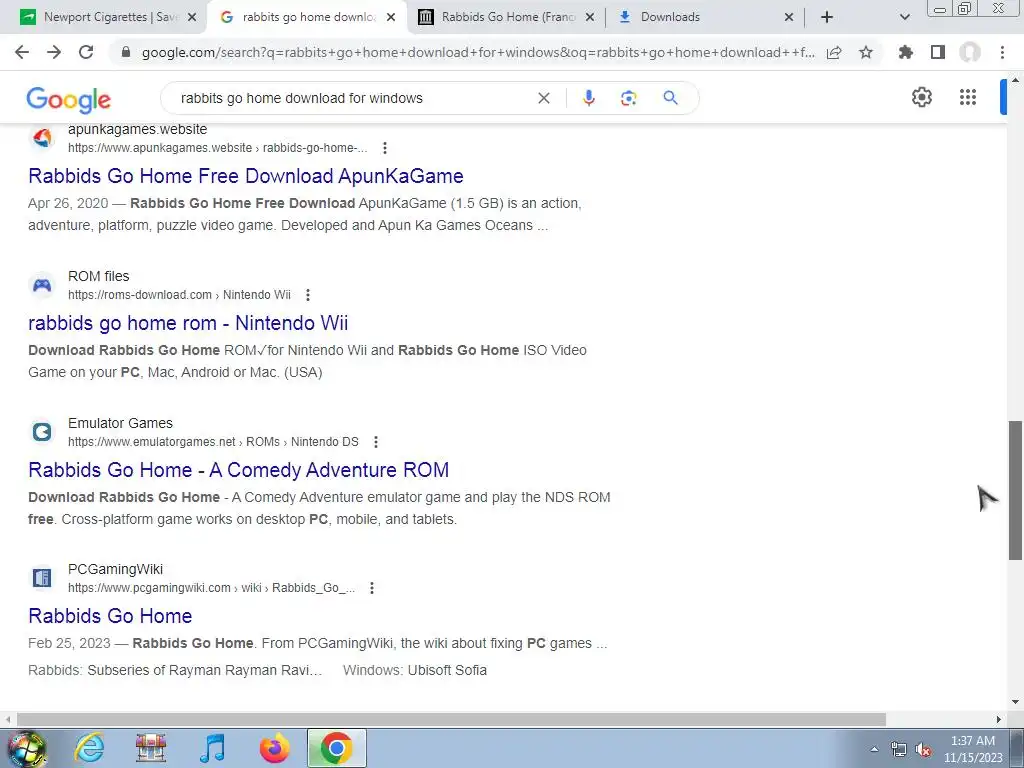Open rabbids go home rom - Nintendo Wii
1024x768 pixels.
(x=188, y=323)
